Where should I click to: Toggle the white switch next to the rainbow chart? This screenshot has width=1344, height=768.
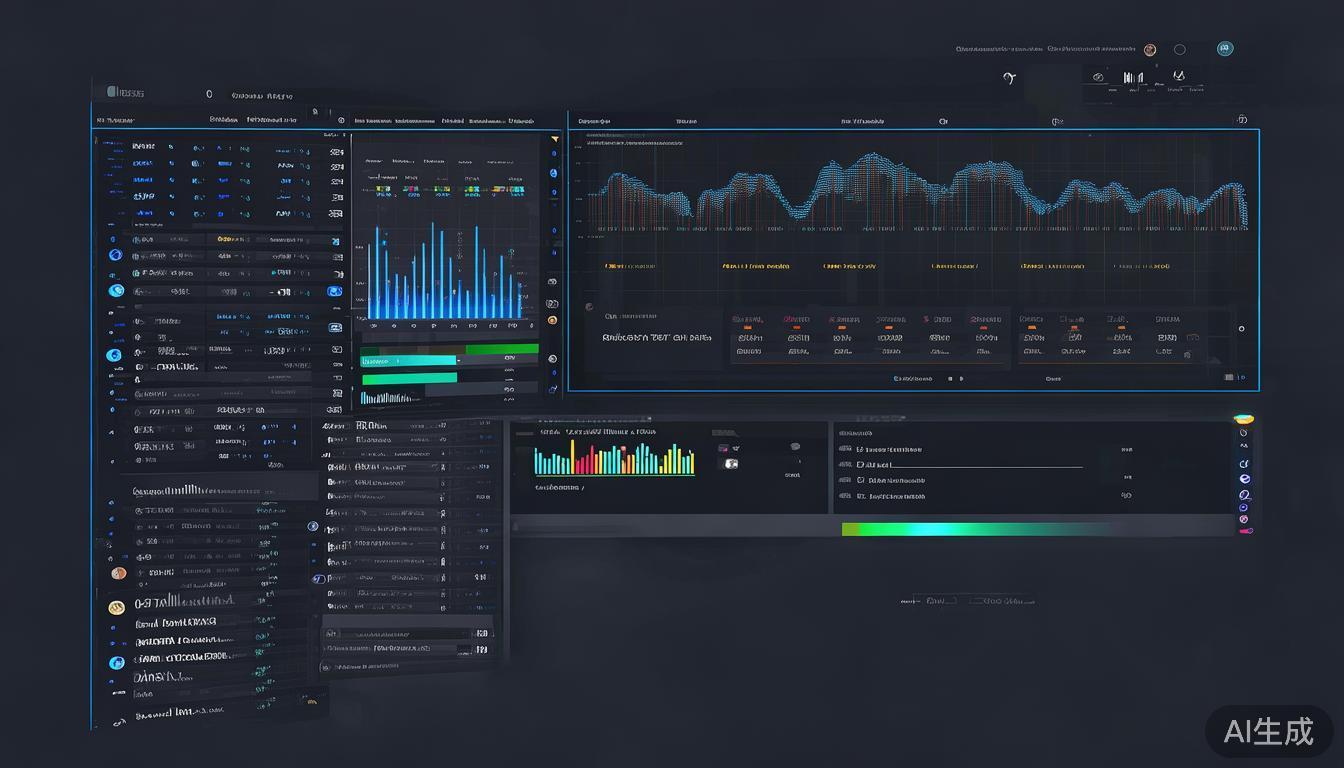click(x=729, y=463)
